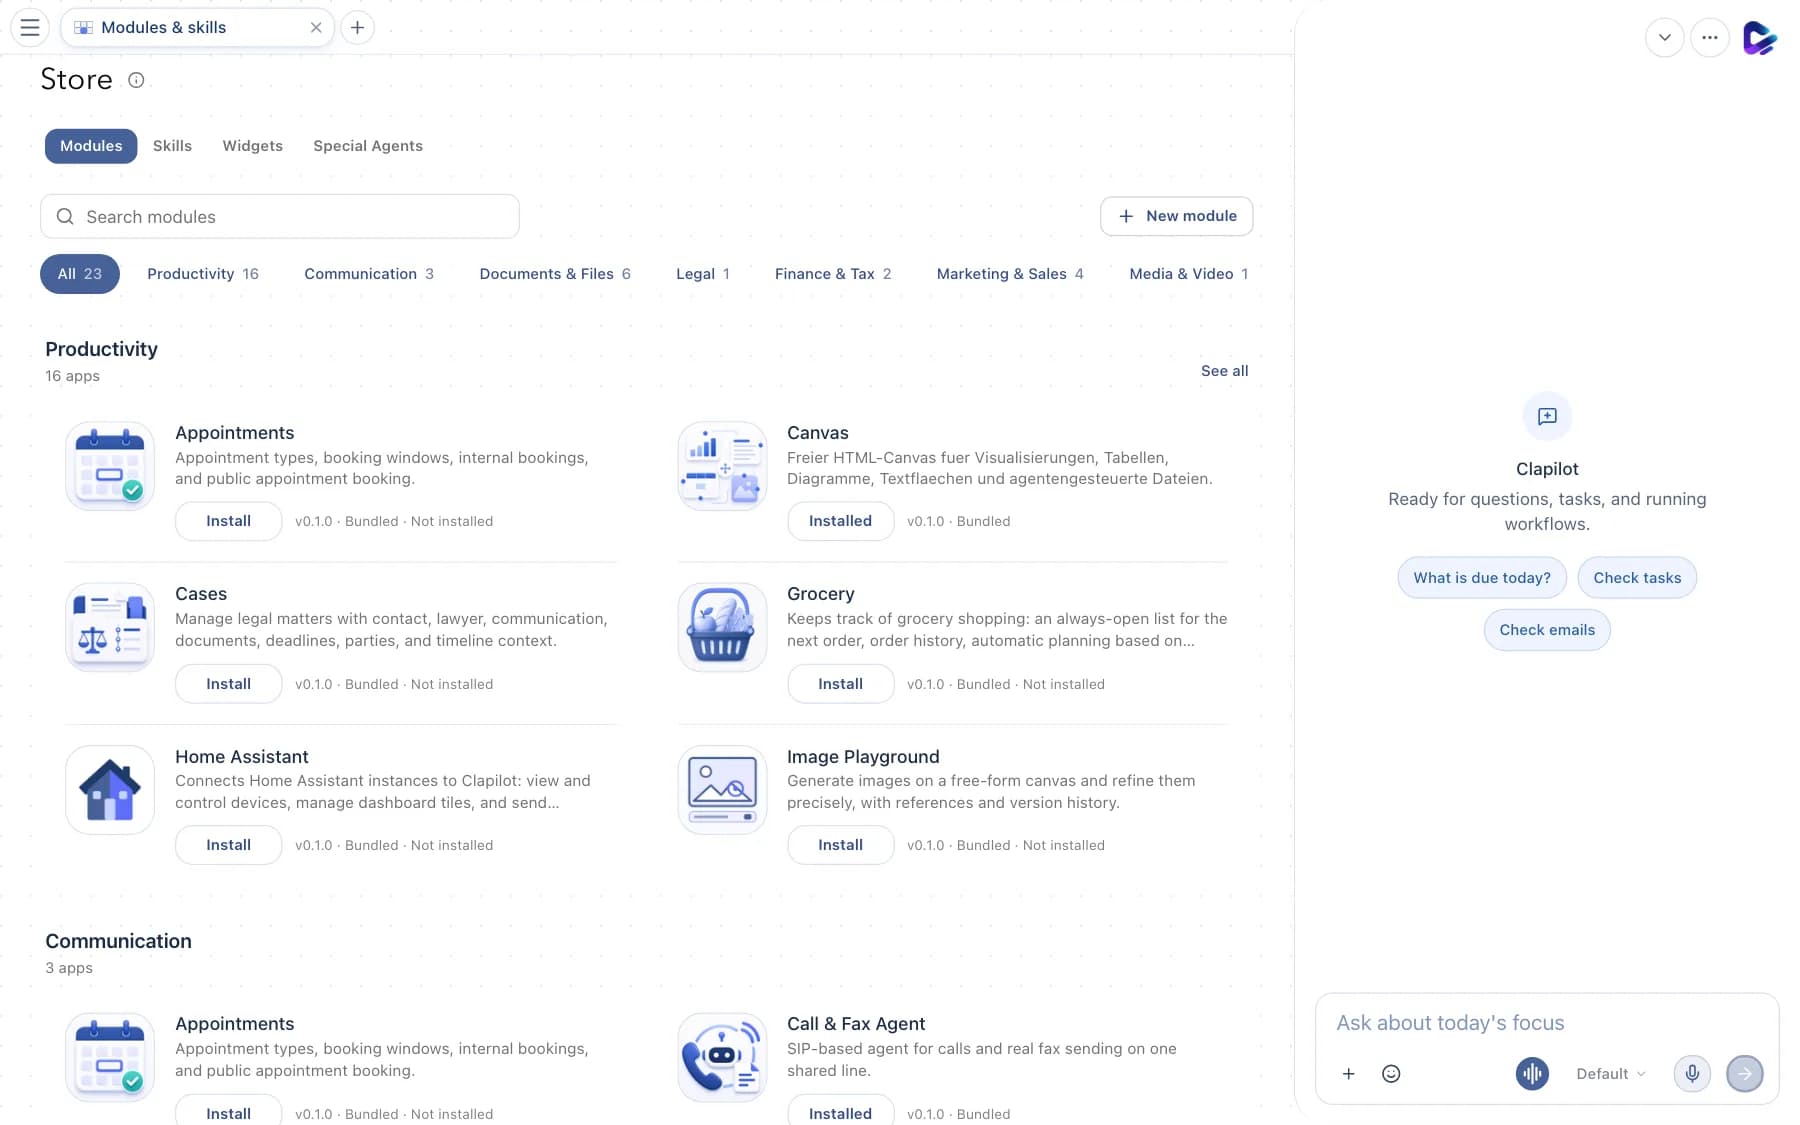
Task: Switch to the Widgets tab
Action: (252, 146)
